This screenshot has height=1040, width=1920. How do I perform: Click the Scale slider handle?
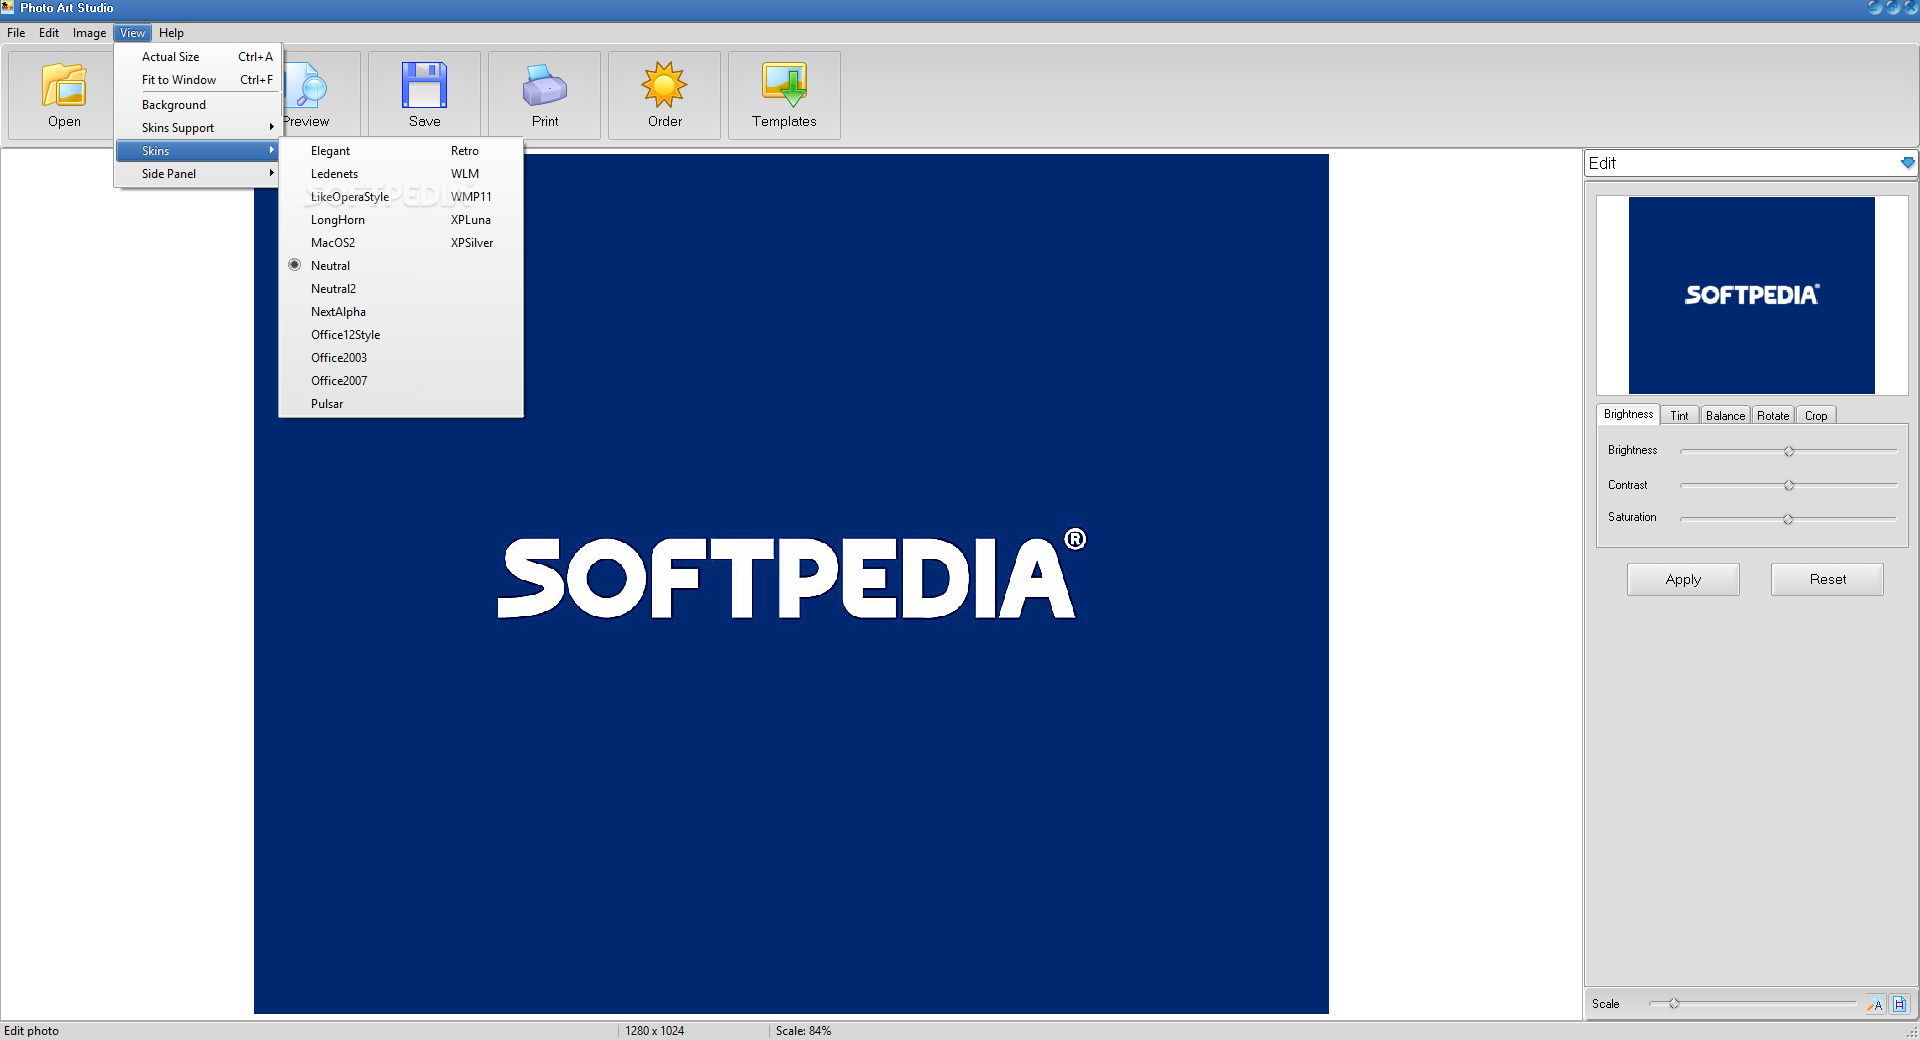[x=1673, y=1003]
